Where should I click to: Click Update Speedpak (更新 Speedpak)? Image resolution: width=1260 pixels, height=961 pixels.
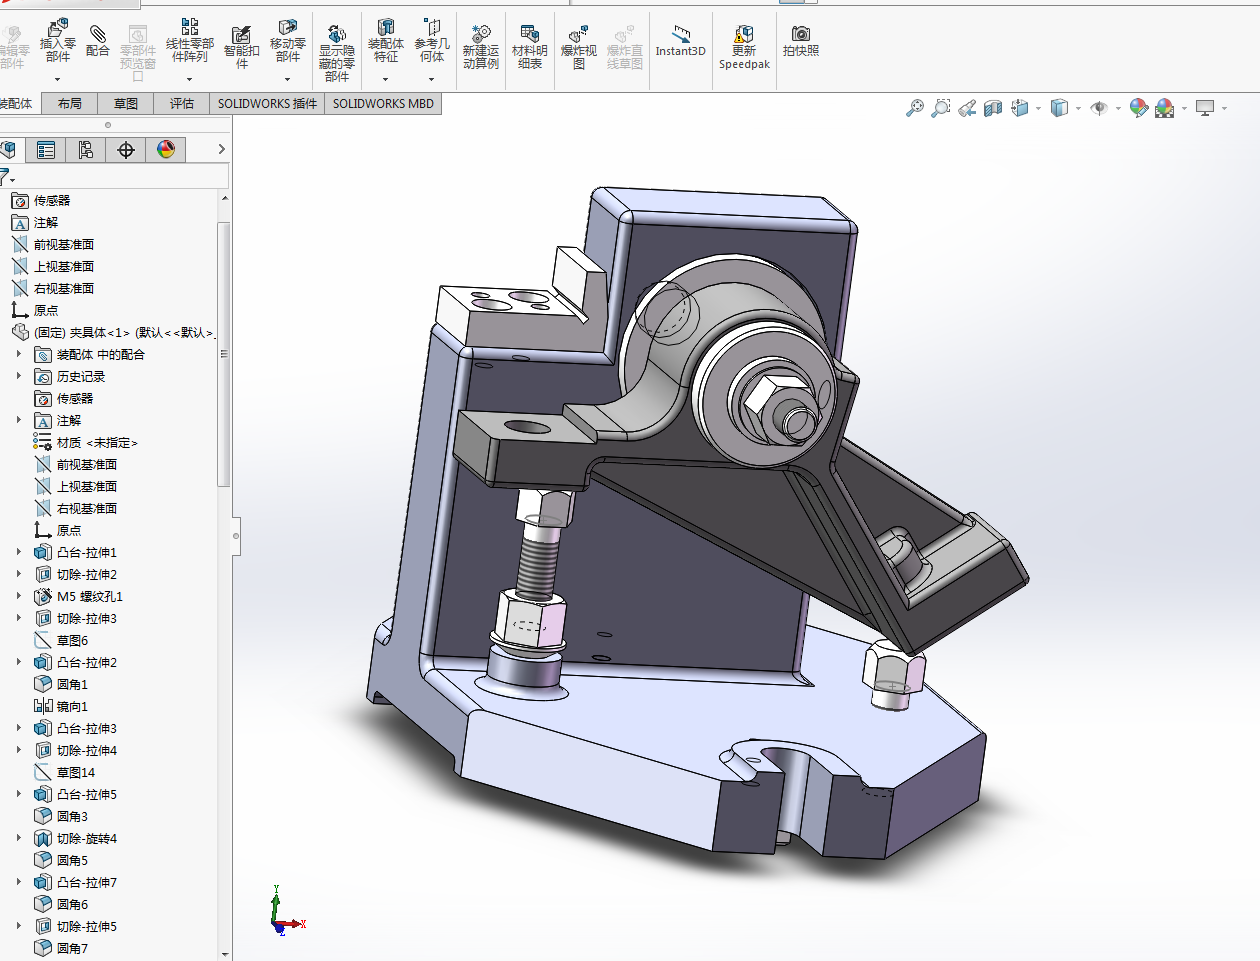click(x=744, y=47)
